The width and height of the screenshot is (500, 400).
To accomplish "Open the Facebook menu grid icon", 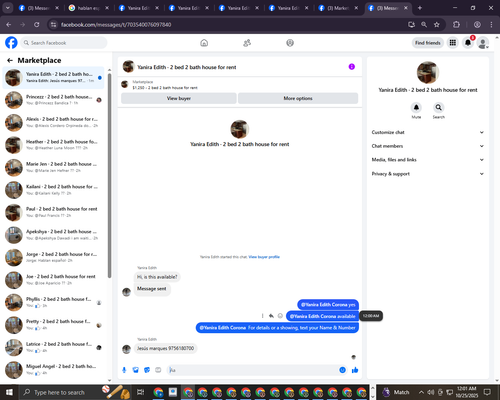I will 453,43.
